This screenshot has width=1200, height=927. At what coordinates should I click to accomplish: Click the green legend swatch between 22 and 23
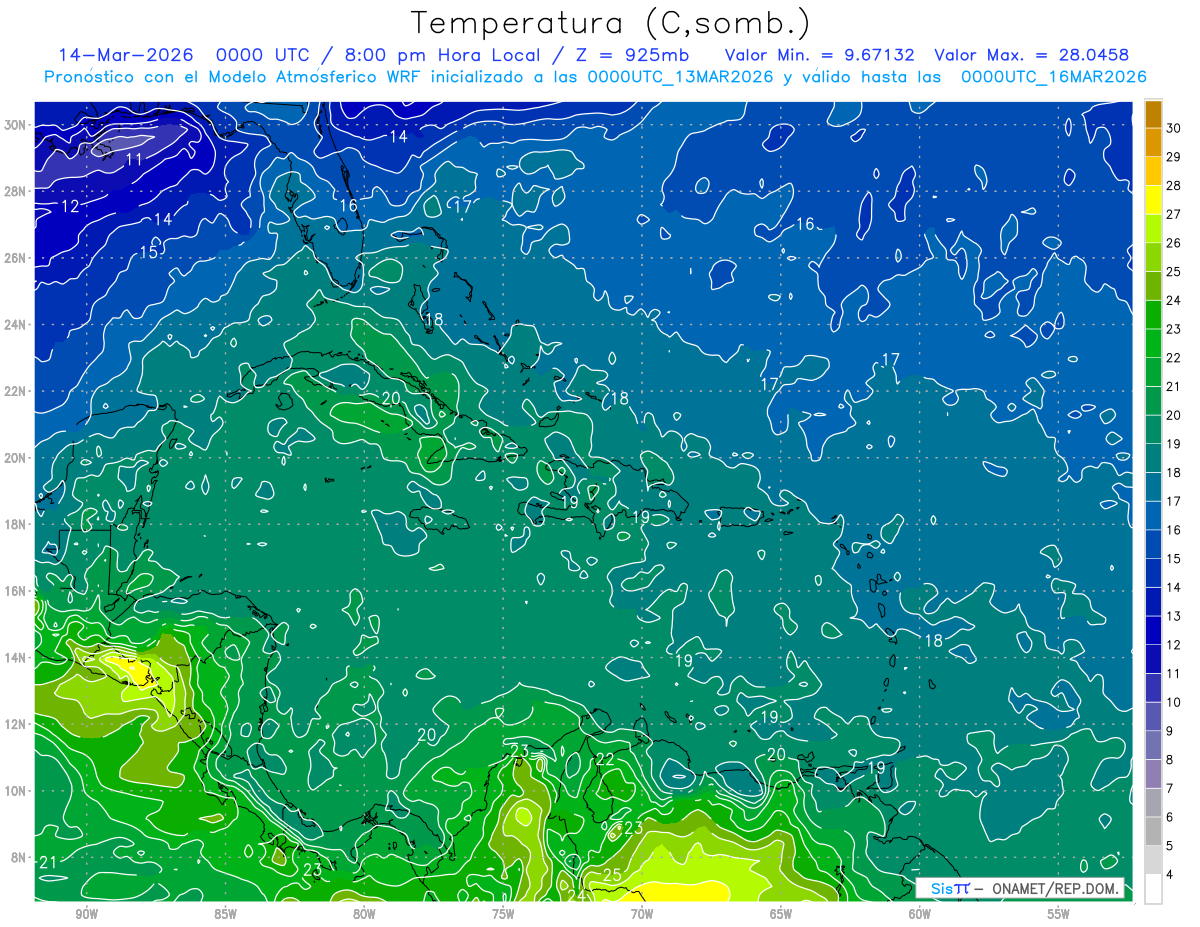click(x=1153, y=344)
